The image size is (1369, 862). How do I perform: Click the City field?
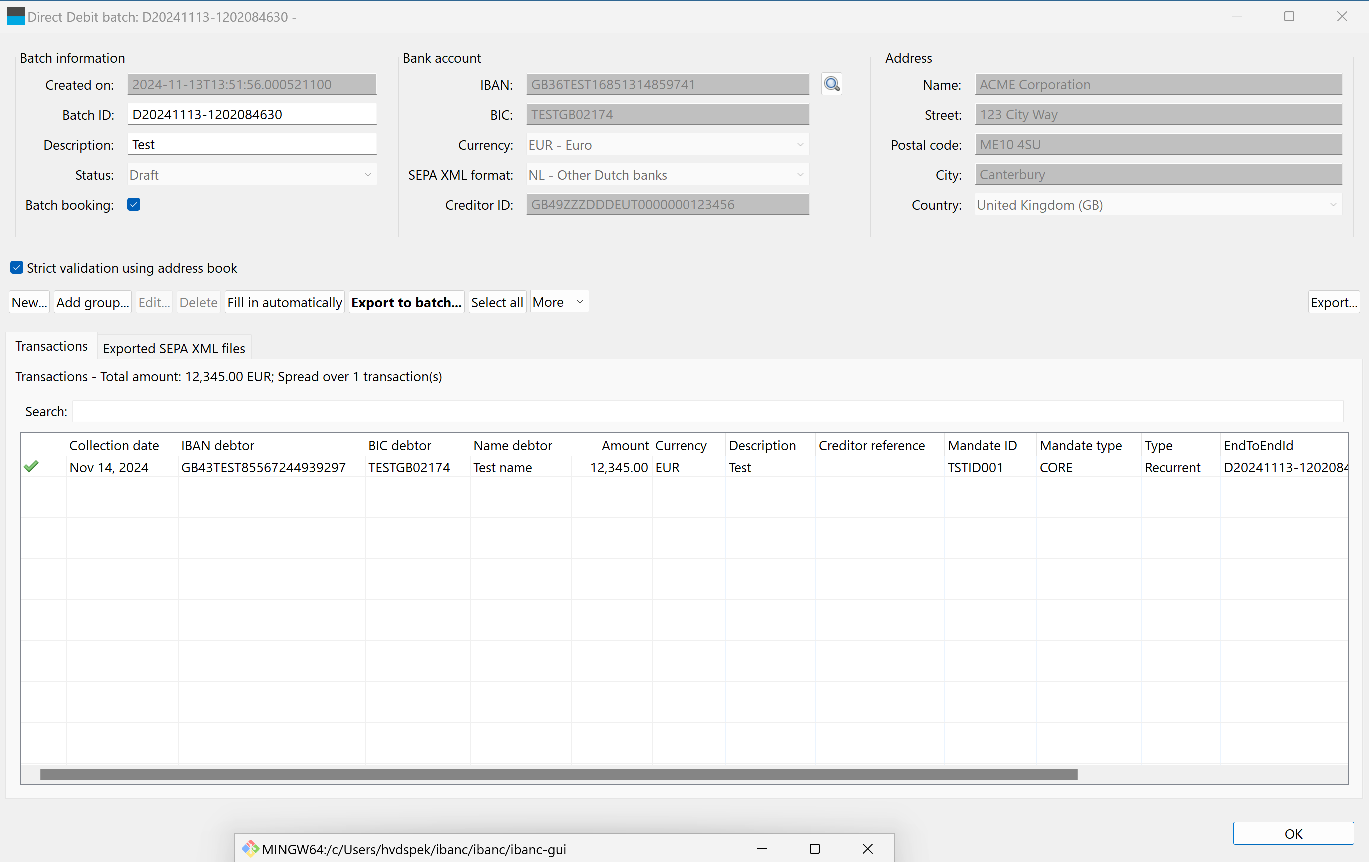[x=1158, y=175]
